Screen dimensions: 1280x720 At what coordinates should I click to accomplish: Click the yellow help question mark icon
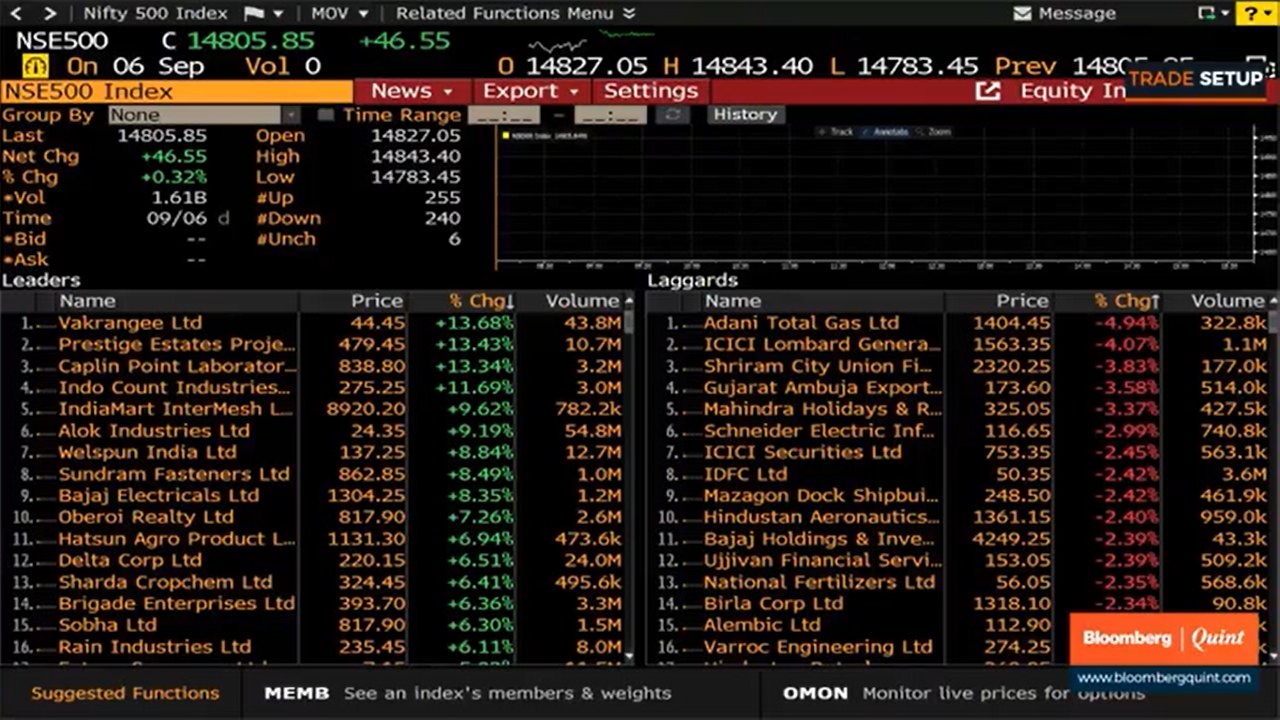pos(1255,13)
